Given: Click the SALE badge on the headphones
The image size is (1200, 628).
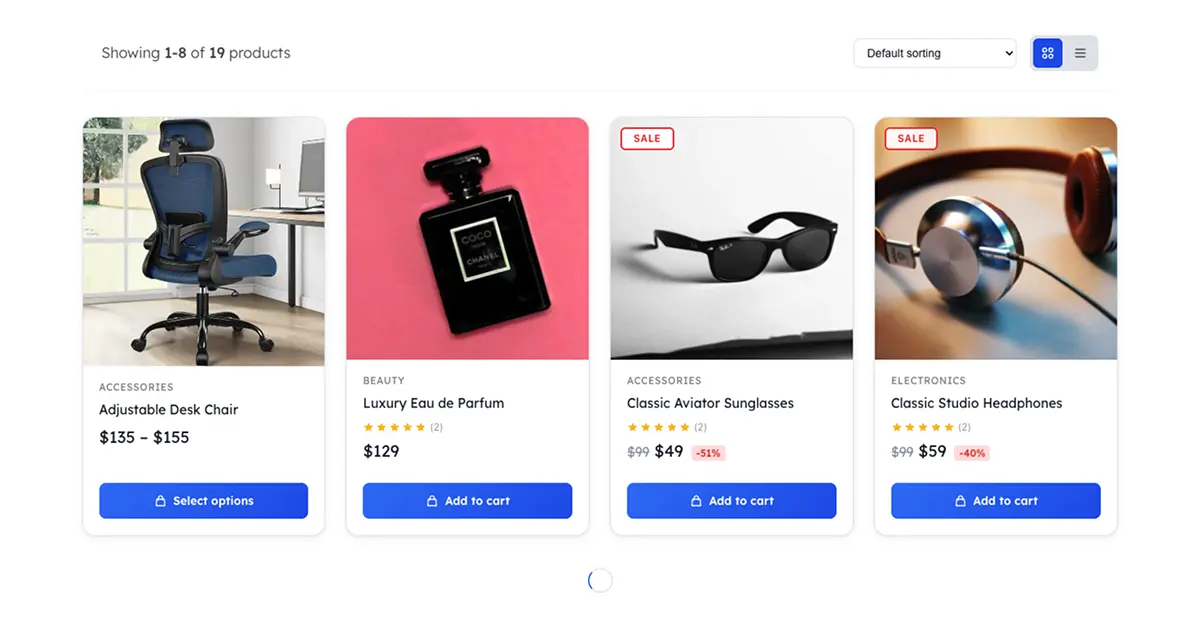Looking at the screenshot, I should pos(911,138).
